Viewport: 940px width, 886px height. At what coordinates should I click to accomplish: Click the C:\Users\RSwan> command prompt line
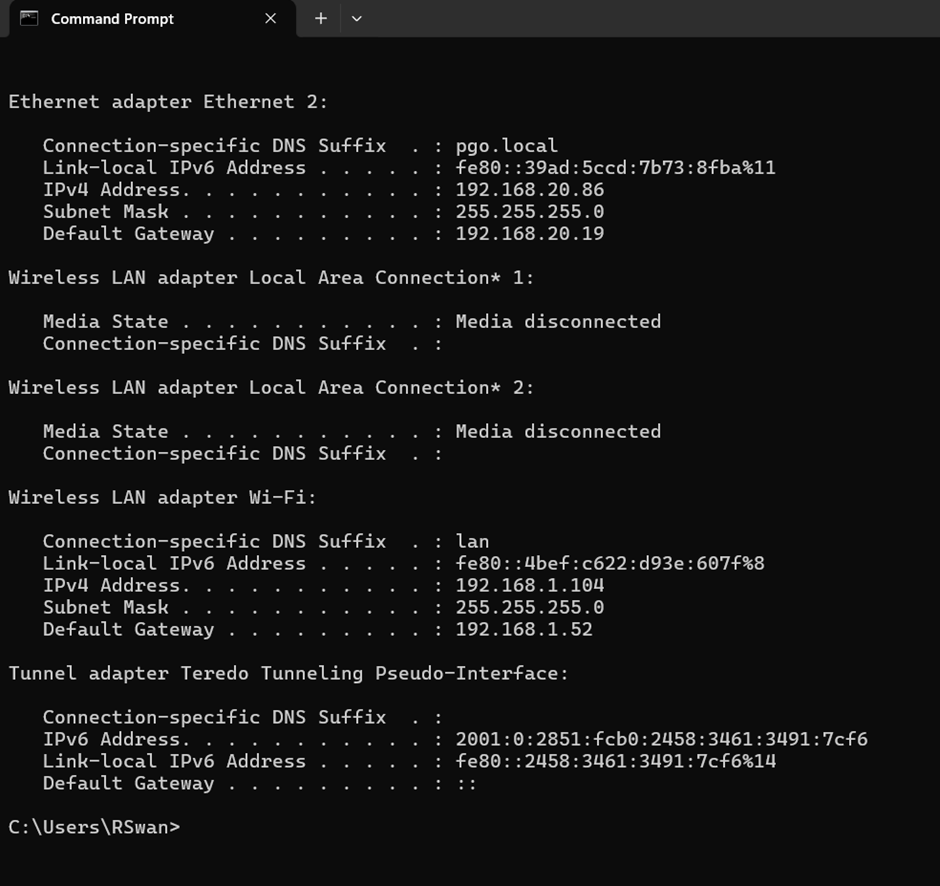(94, 827)
